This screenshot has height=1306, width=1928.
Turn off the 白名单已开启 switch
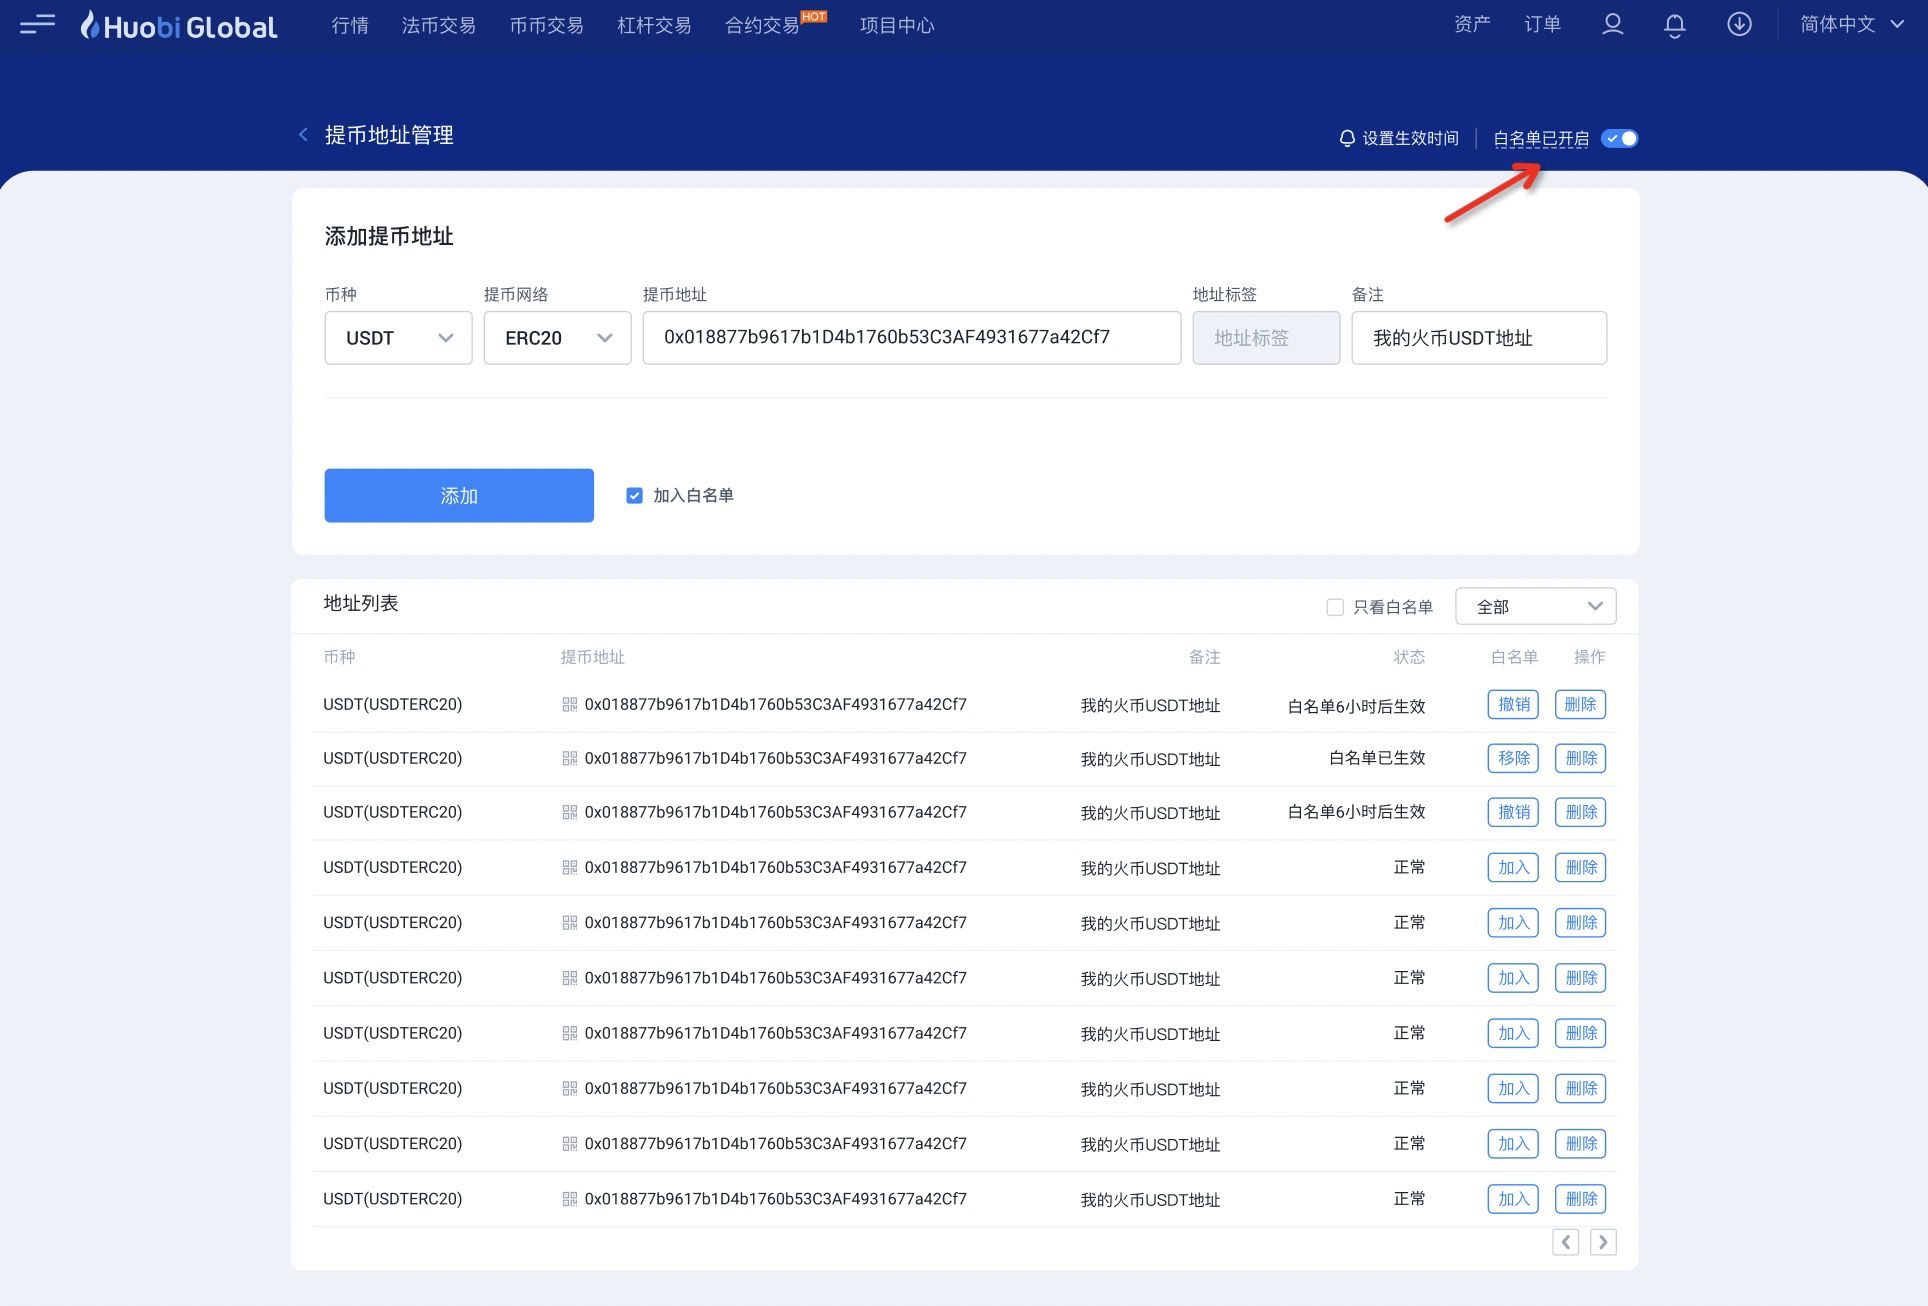tap(1619, 138)
